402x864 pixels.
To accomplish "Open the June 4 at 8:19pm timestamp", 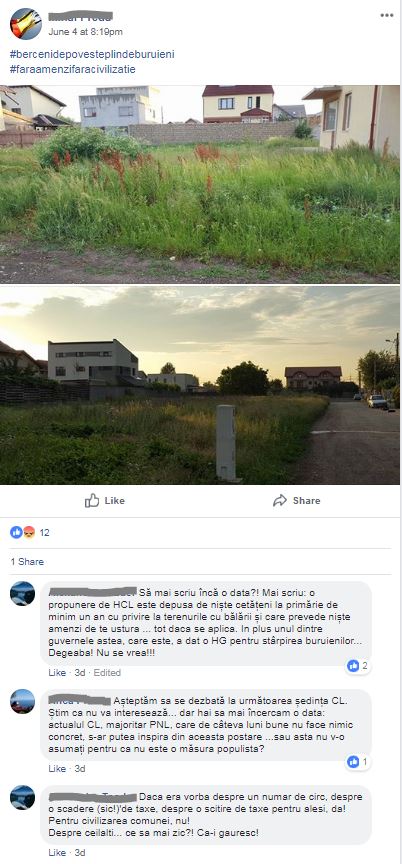I will coord(85,32).
